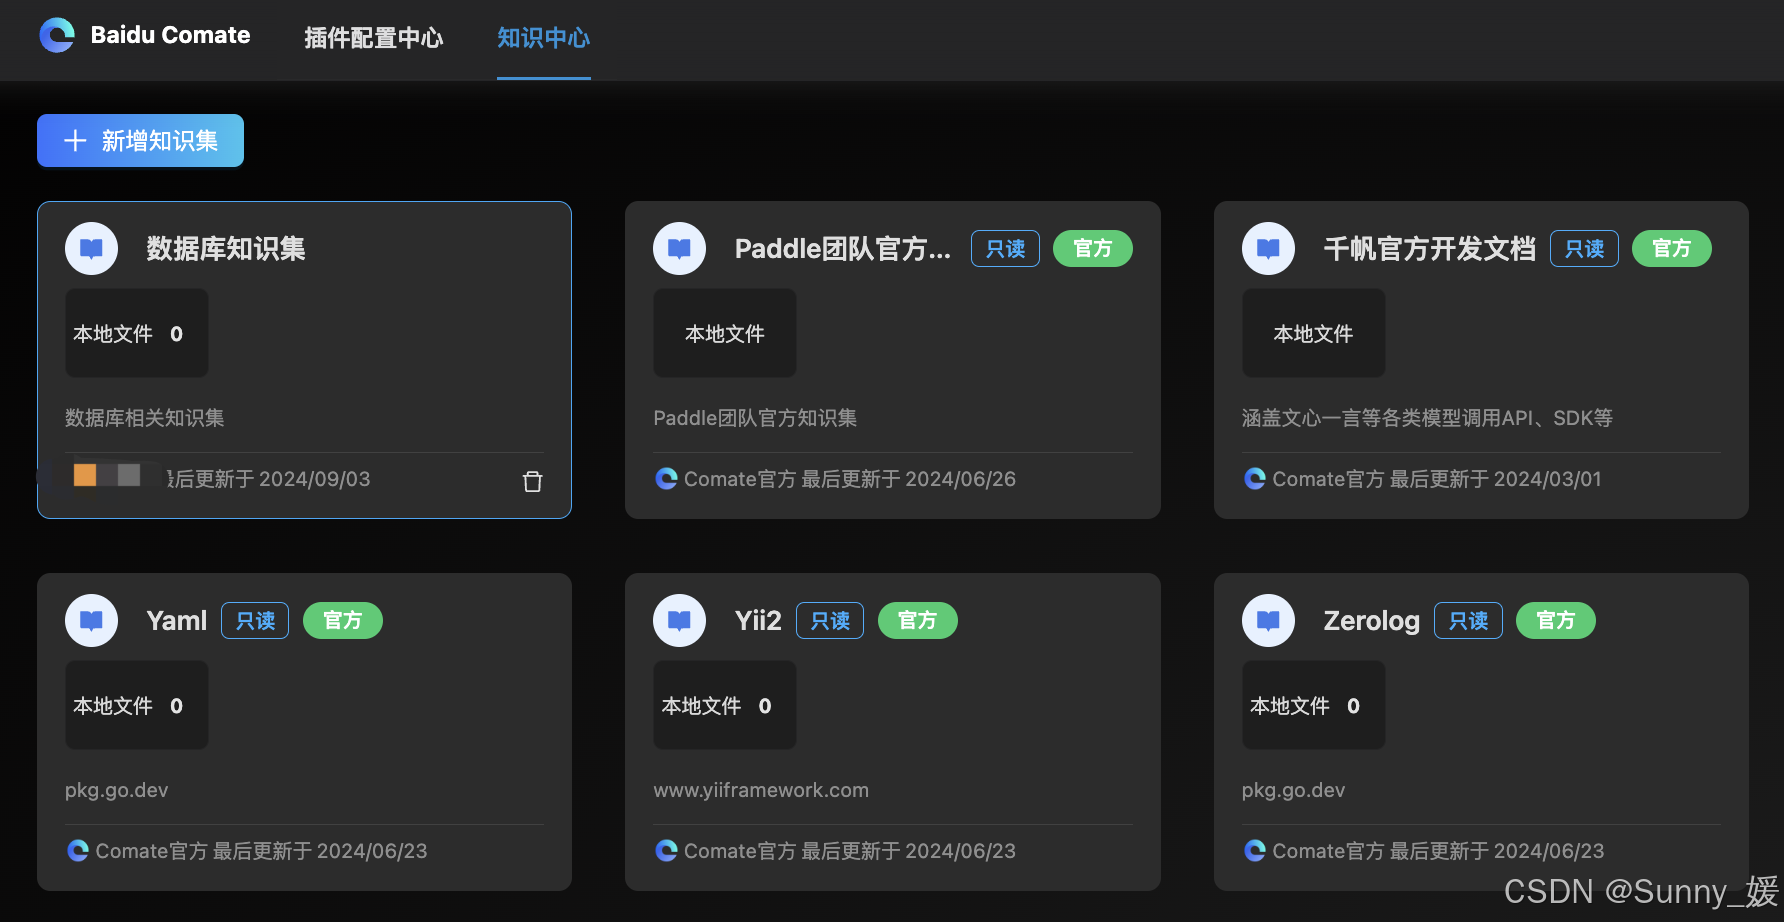Viewport: 1784px width, 922px height.
Task: Click www.yiiframework.com text
Action: (761, 790)
